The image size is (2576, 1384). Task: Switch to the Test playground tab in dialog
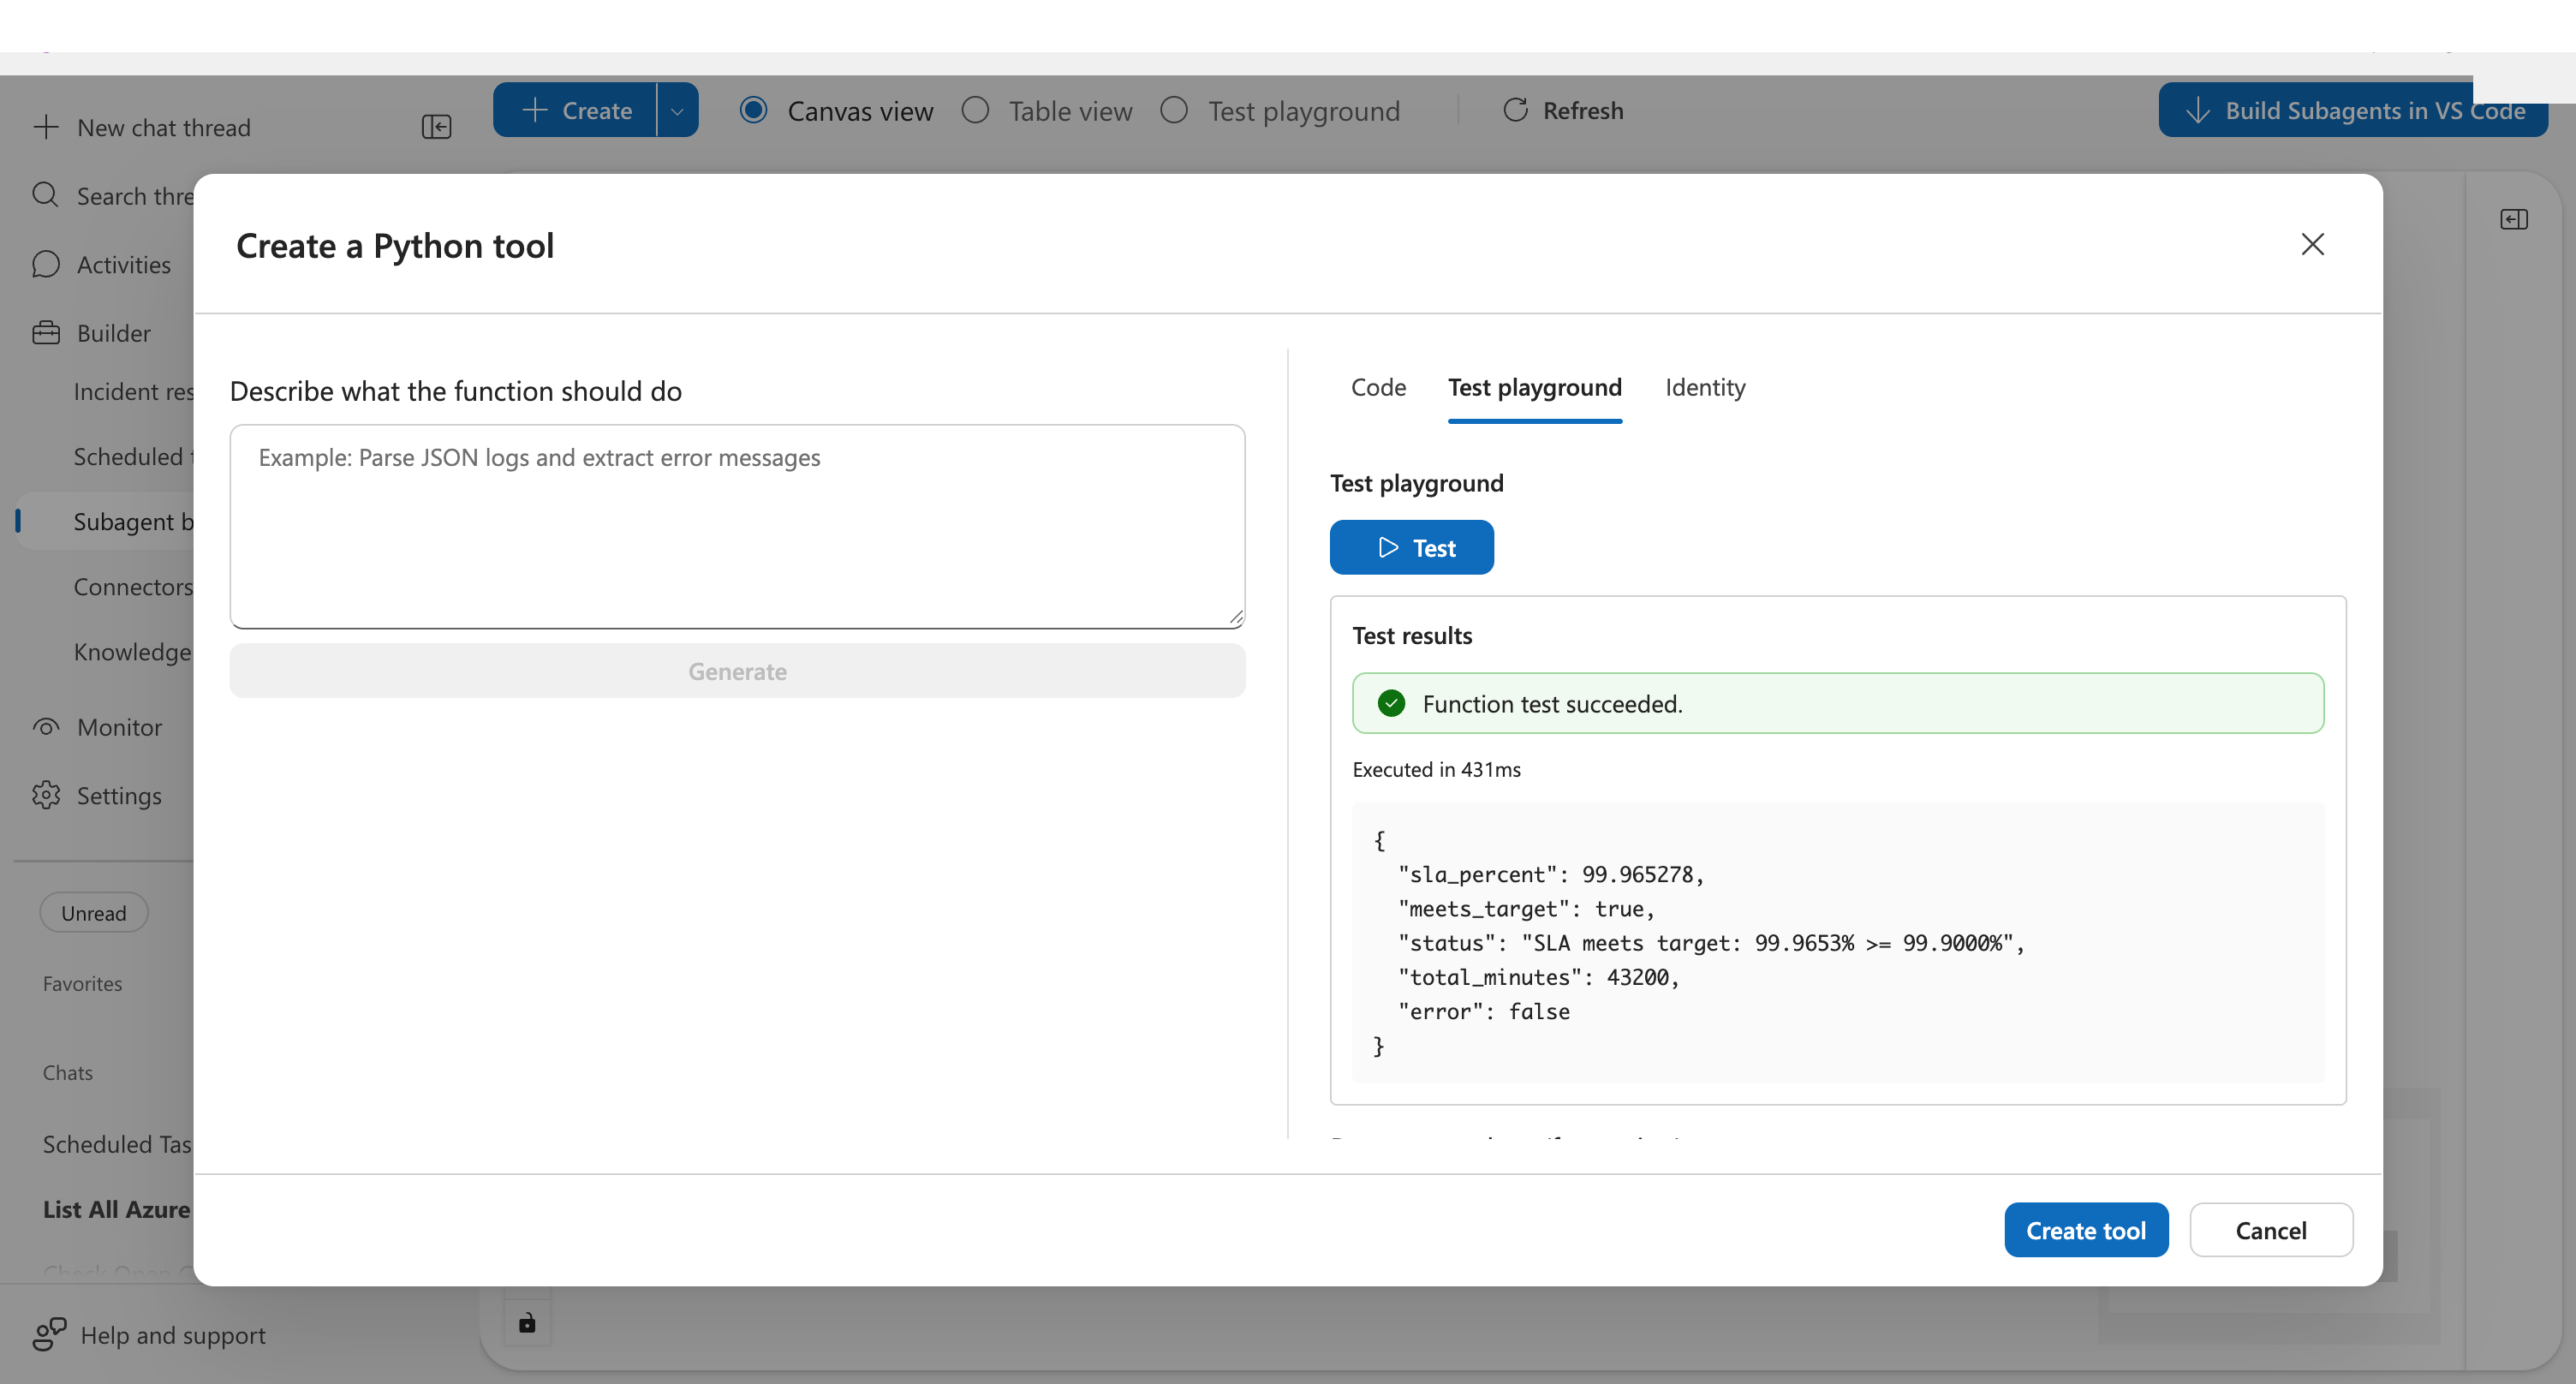coord(1535,388)
